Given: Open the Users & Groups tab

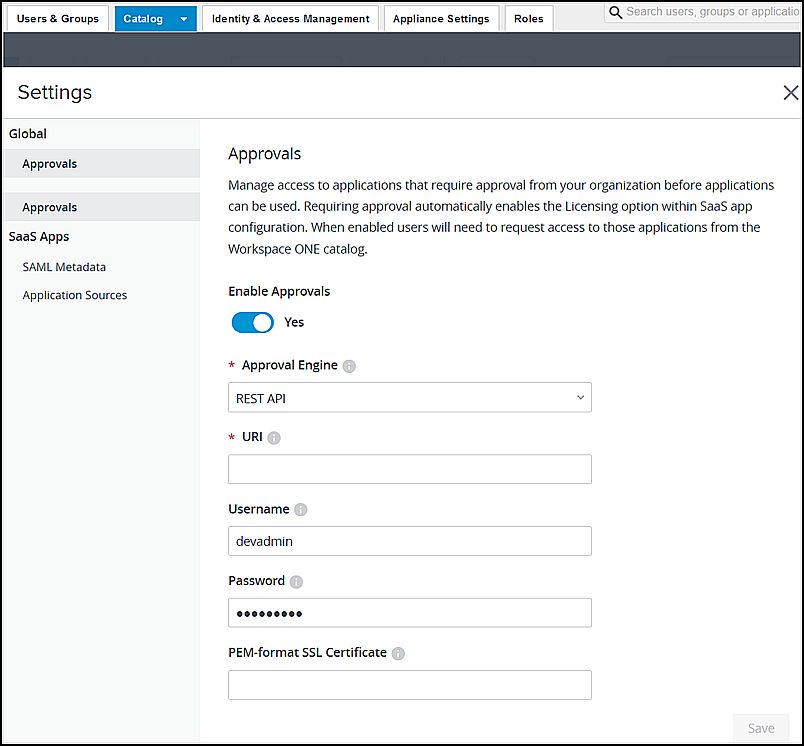Looking at the screenshot, I should pyautogui.click(x=57, y=18).
